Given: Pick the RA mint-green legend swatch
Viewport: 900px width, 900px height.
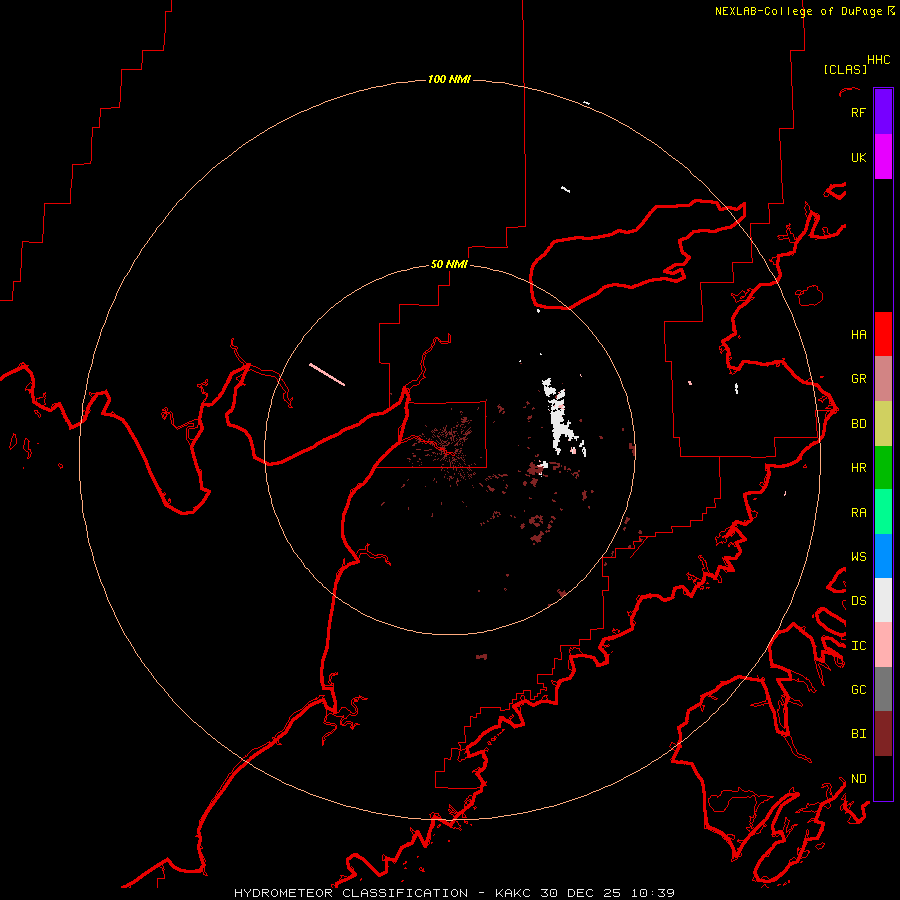Looking at the screenshot, I should pos(883,512).
